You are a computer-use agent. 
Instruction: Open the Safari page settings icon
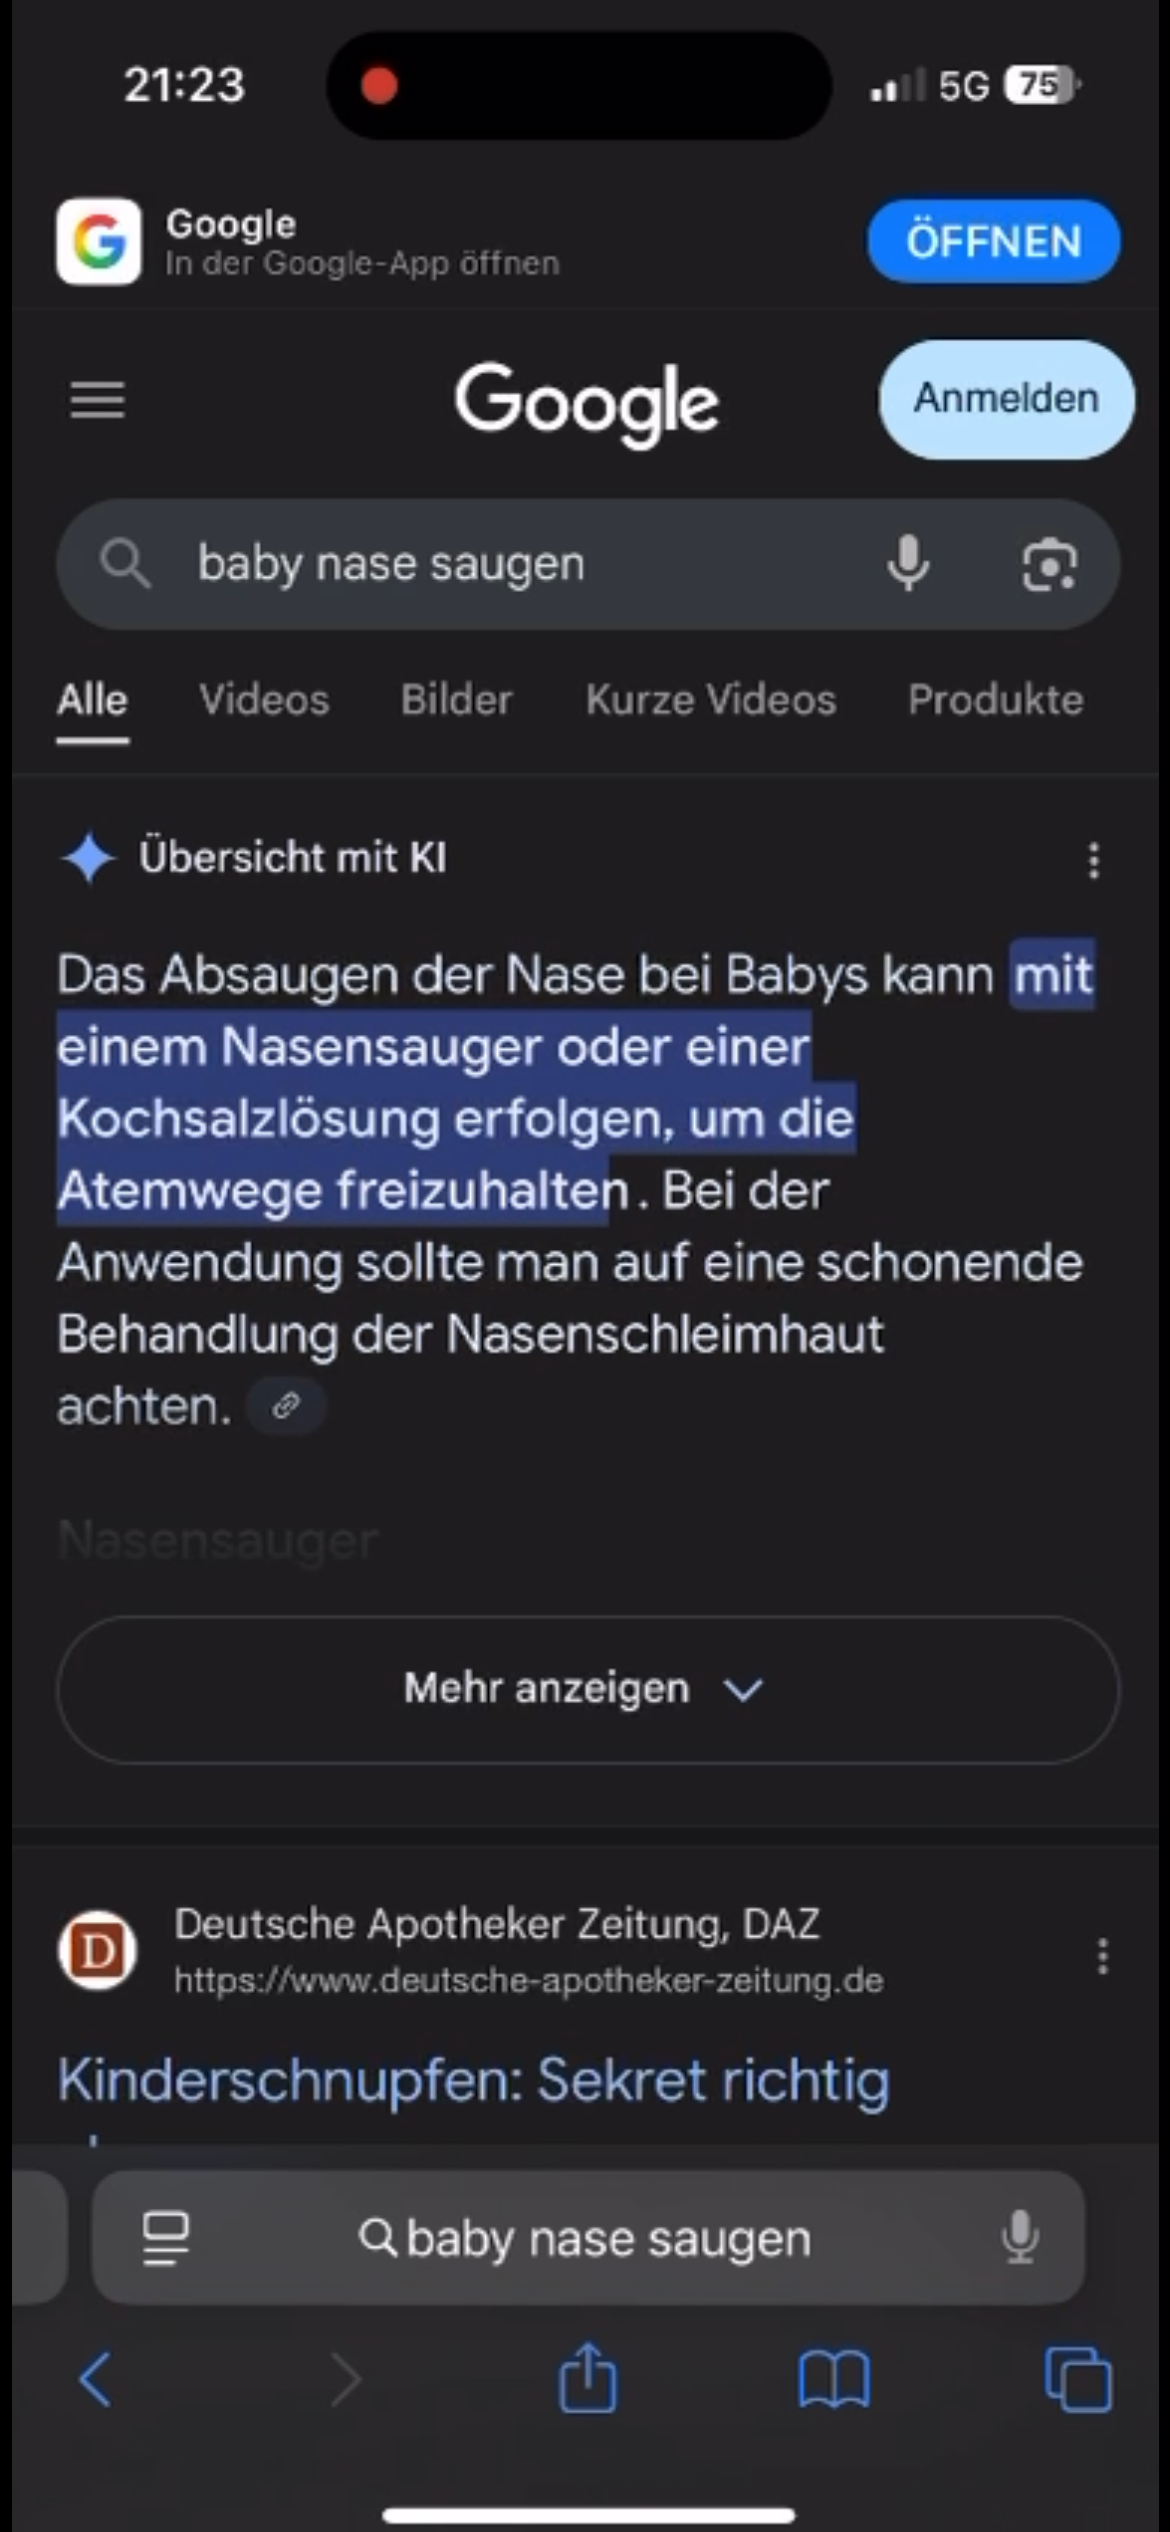166,2238
